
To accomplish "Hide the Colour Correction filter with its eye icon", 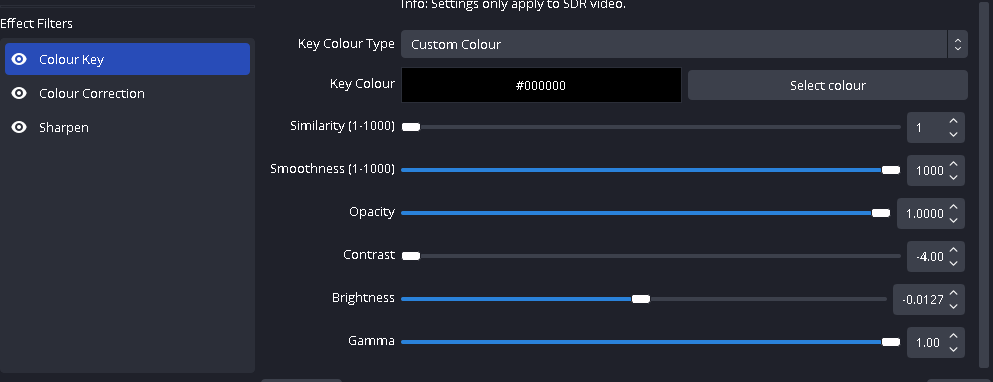I will coord(20,93).
